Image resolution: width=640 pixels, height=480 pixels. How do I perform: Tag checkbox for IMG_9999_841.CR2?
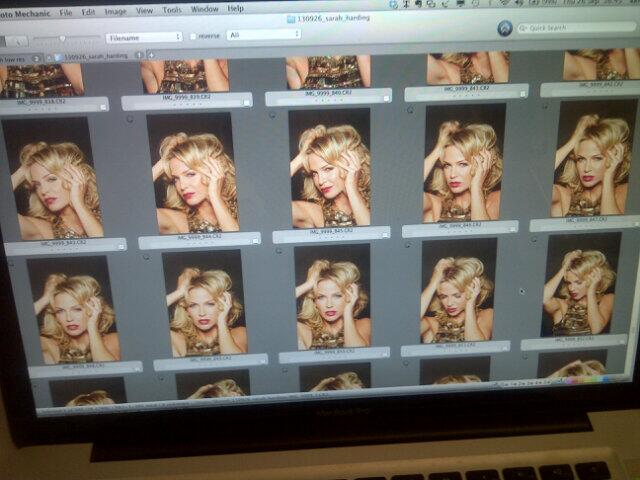pos(522,94)
